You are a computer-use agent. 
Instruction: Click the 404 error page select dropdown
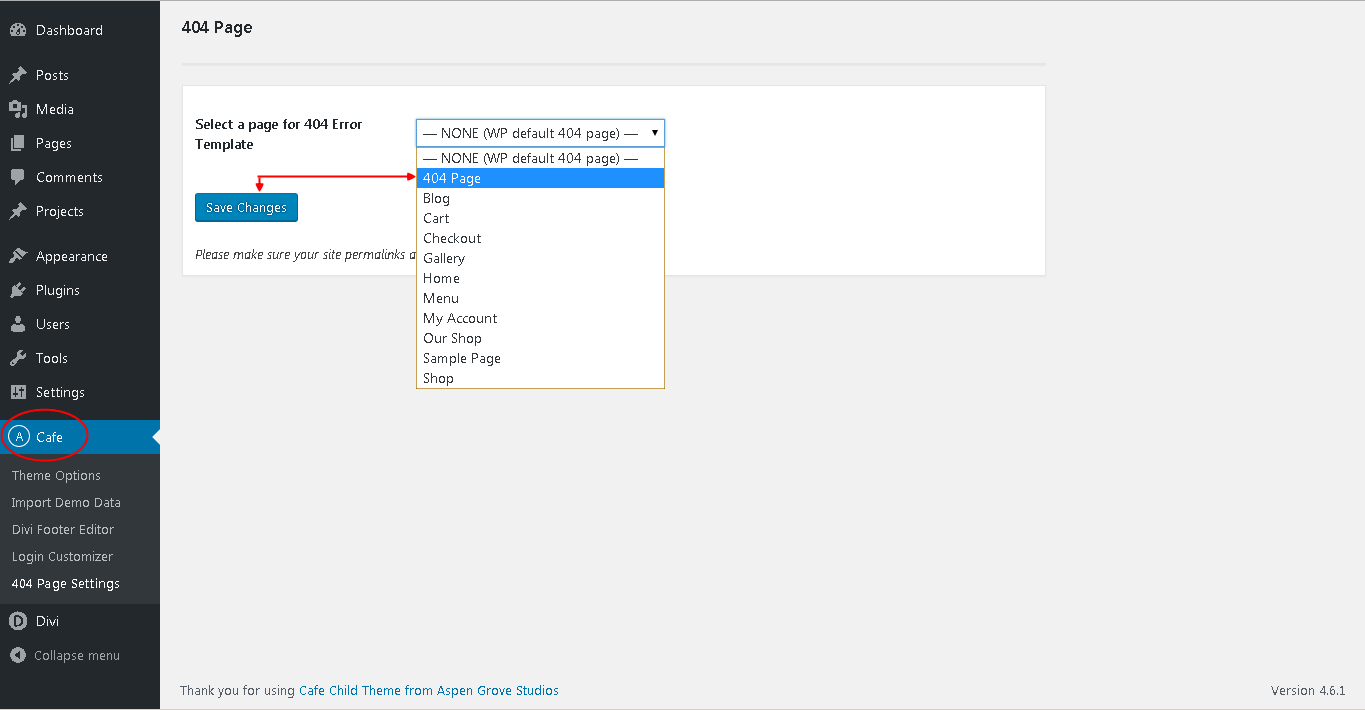point(540,133)
